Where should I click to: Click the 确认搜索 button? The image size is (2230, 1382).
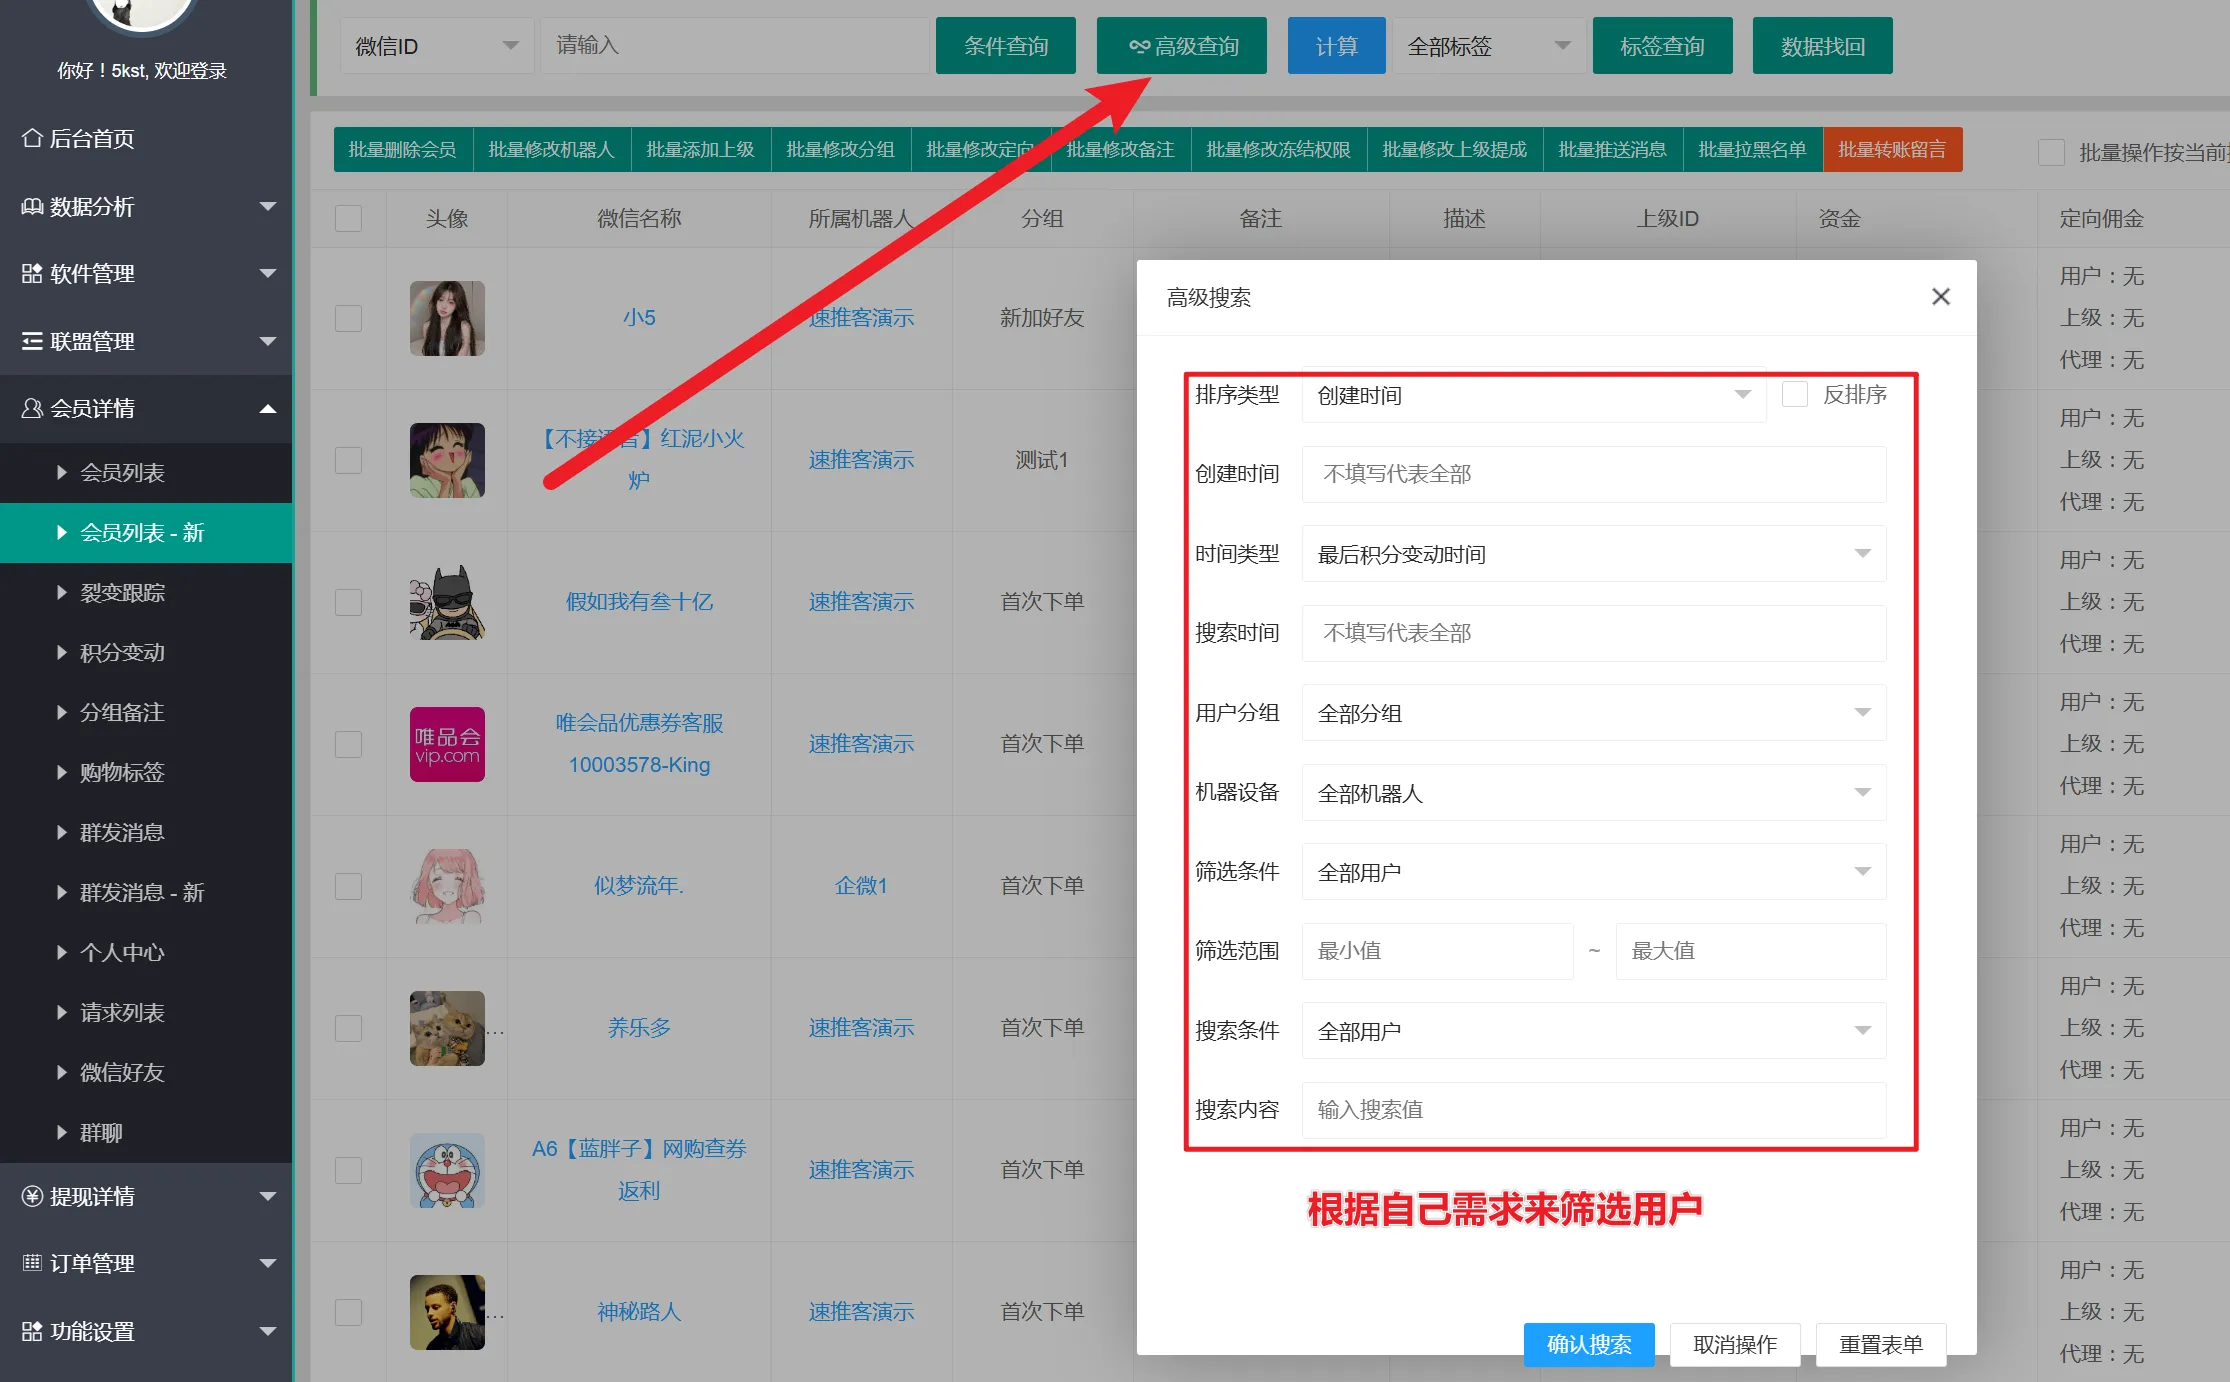pyautogui.click(x=1589, y=1345)
